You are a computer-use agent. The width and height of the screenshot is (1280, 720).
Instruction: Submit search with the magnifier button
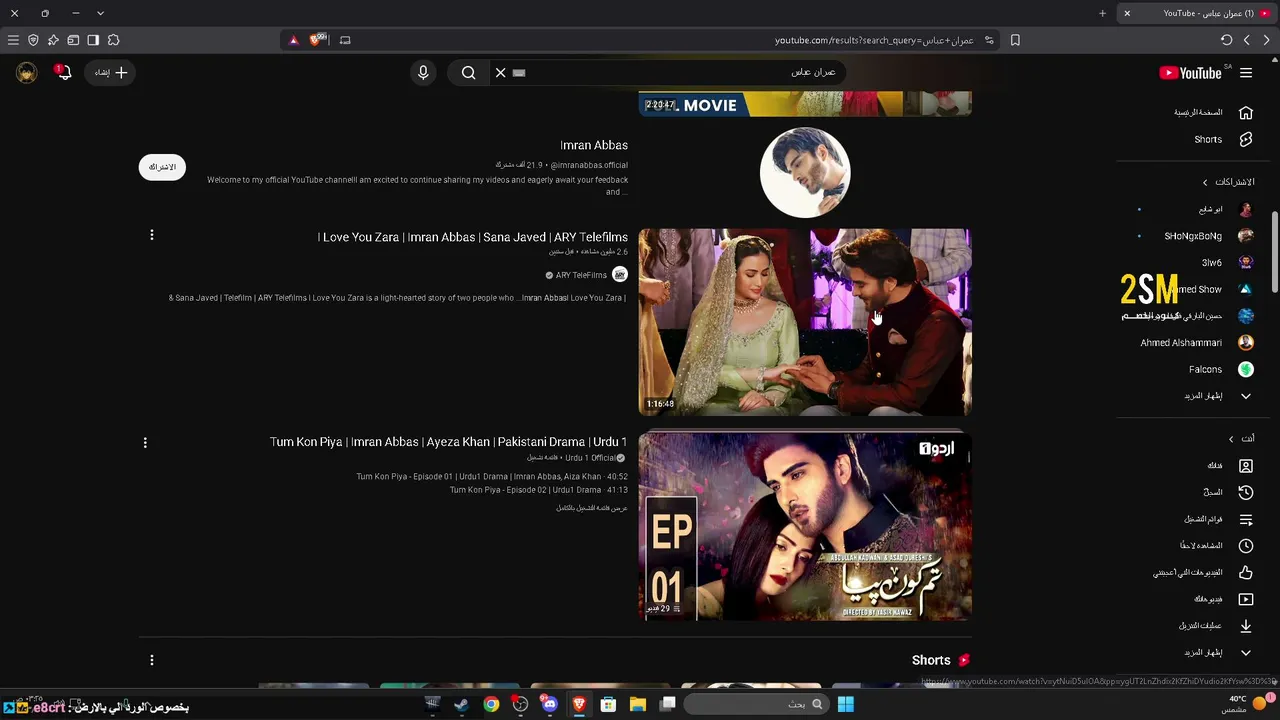tap(468, 73)
